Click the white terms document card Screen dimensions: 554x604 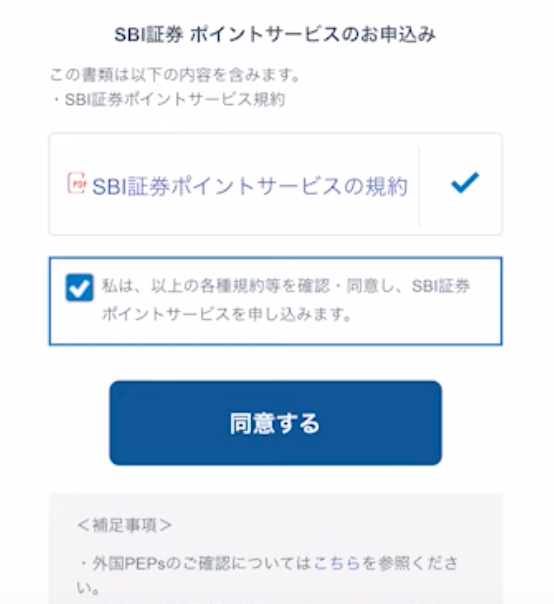pos(275,184)
